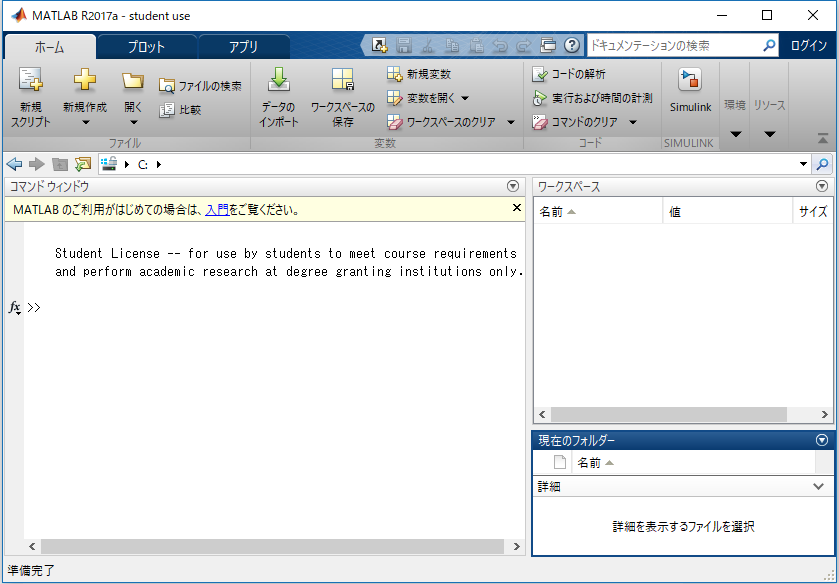Screen dimensions: 839x584
Task: Click 変数を開く (Open Variable)
Action: 421,98
